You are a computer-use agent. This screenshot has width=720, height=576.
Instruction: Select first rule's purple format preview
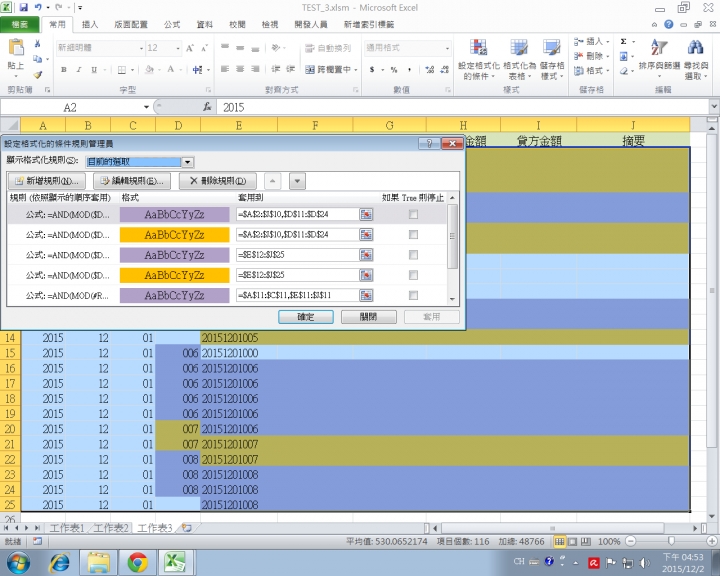[174, 214]
